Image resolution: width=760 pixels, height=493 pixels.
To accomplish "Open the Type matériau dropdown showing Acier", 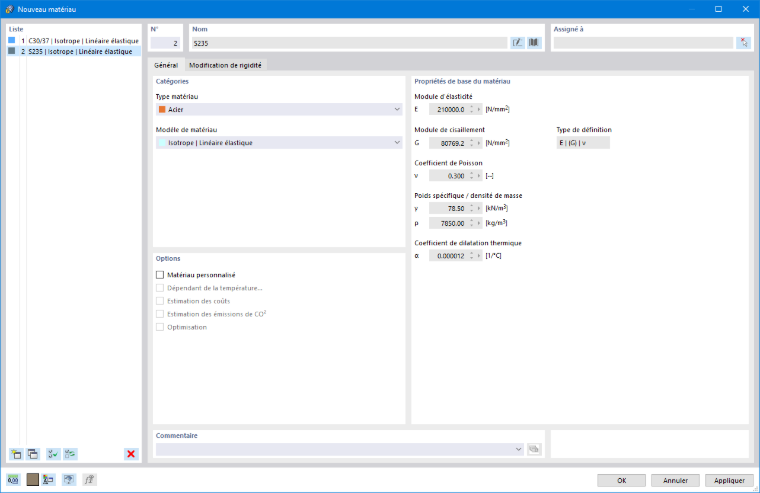I will [279, 110].
